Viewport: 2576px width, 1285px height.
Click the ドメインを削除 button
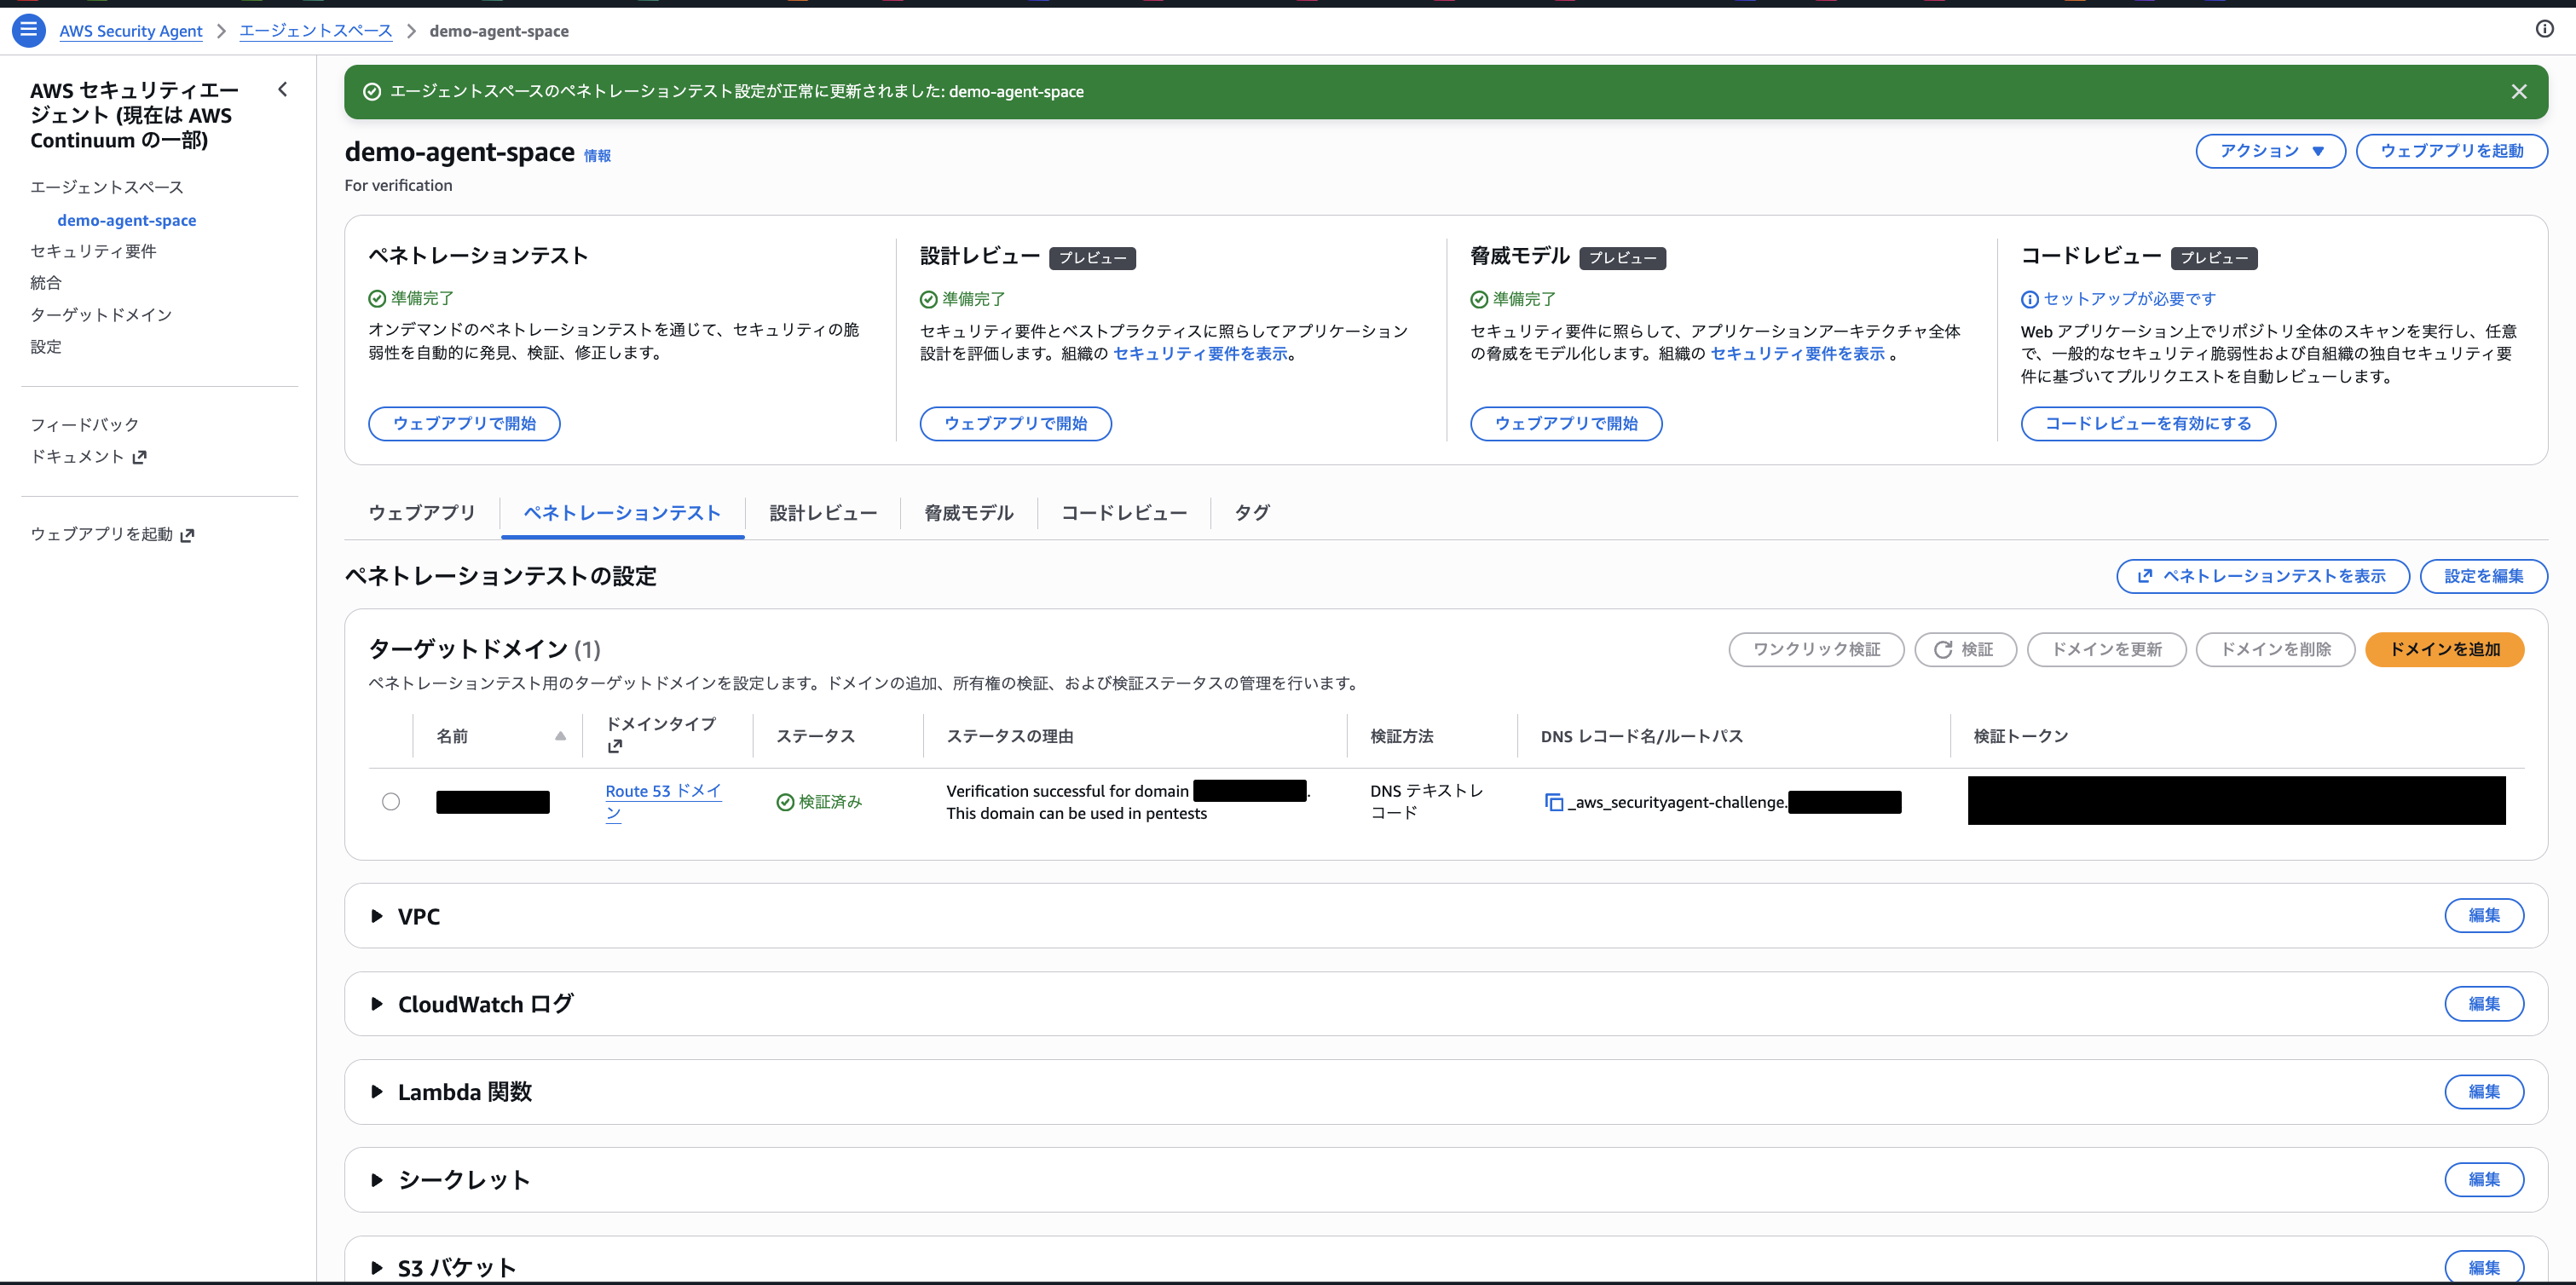[x=2275, y=650]
